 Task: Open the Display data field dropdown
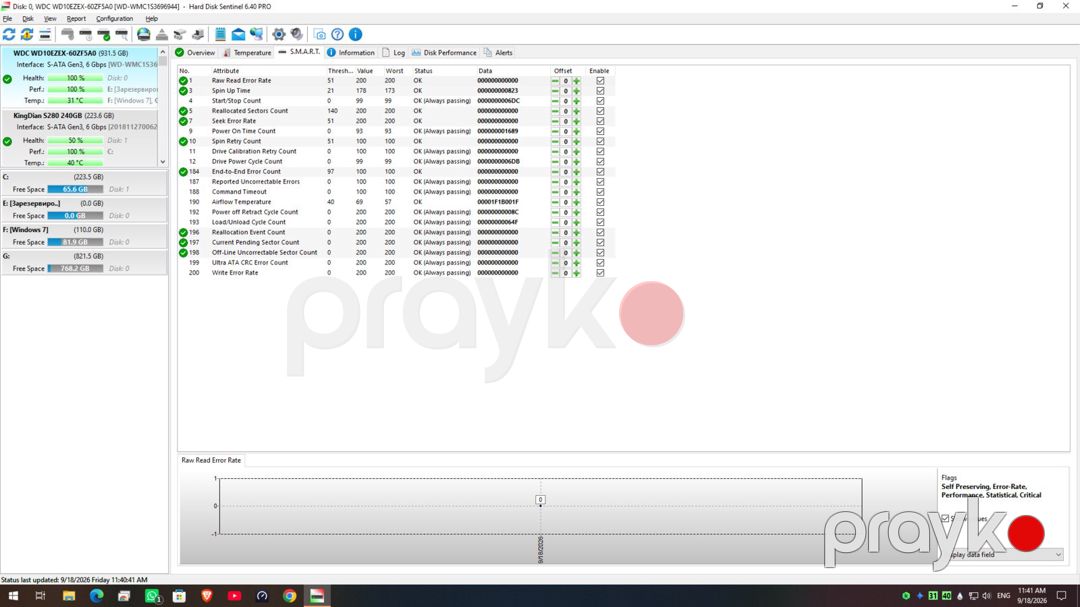coord(1001,555)
